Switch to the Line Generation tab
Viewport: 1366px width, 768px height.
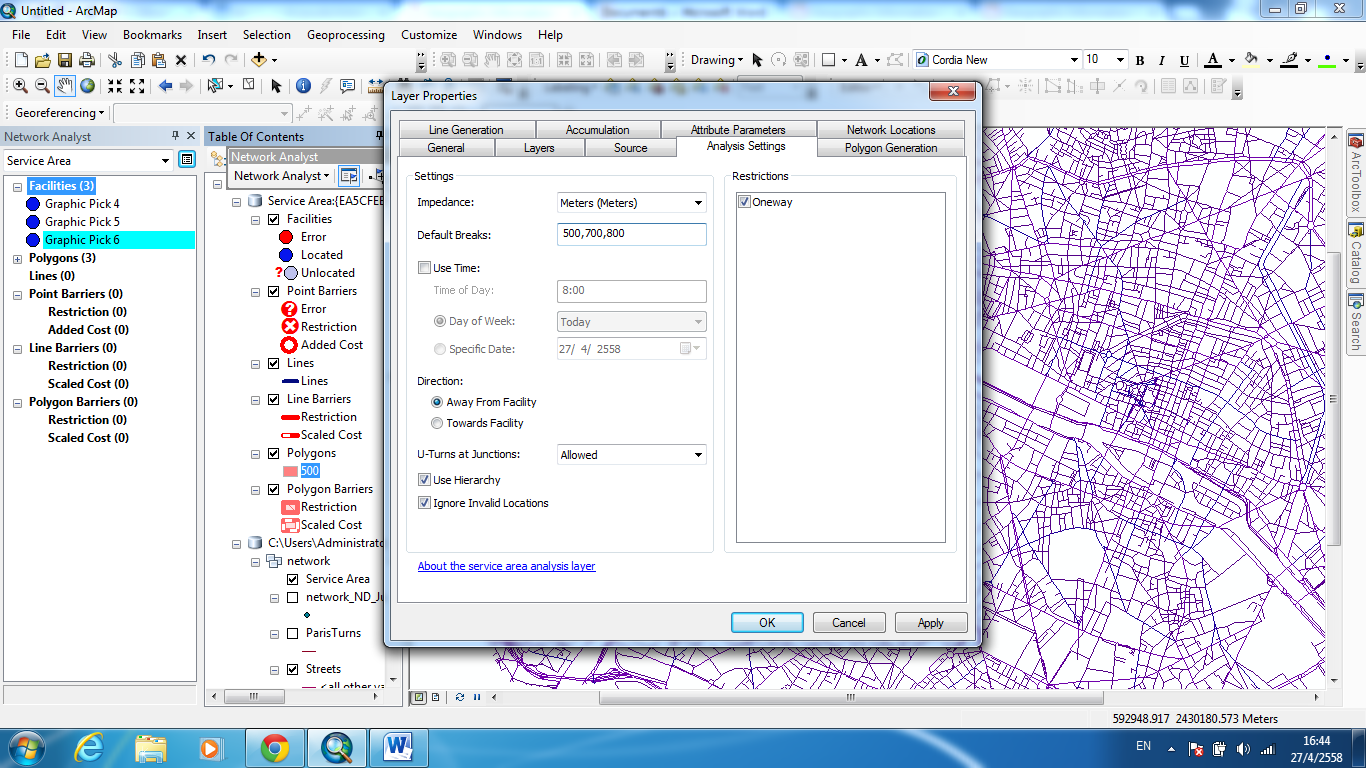[466, 130]
